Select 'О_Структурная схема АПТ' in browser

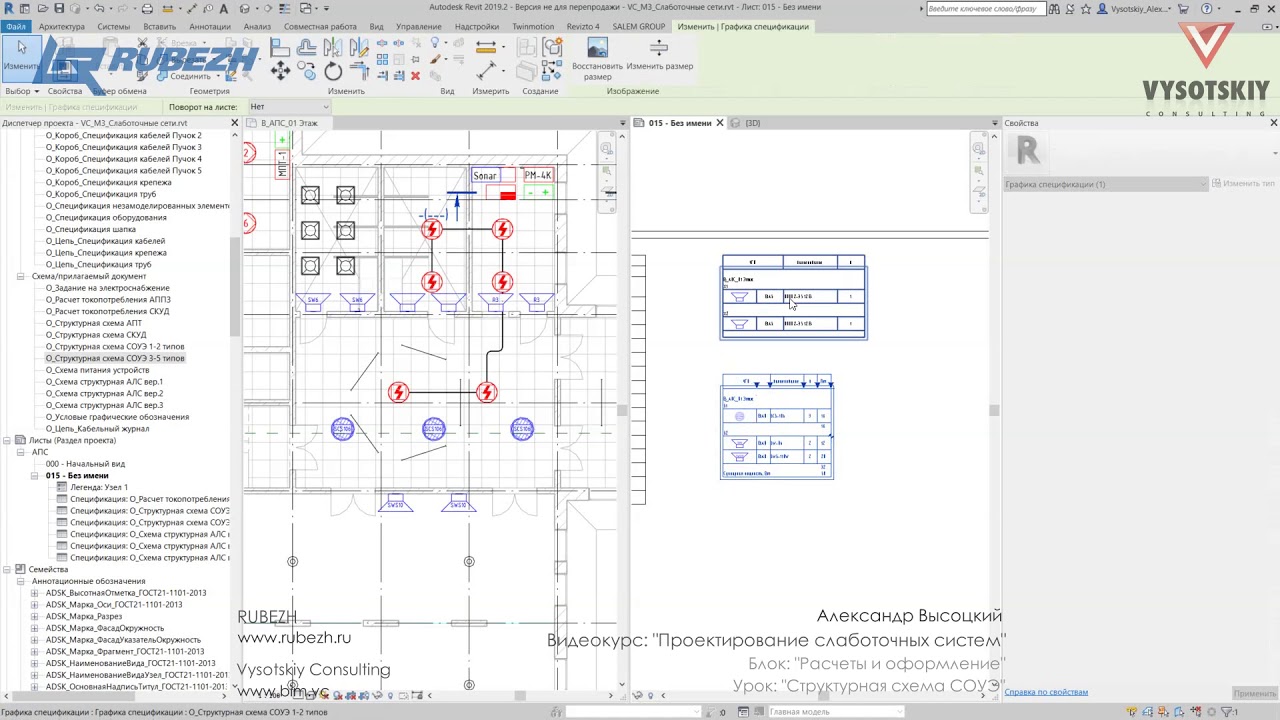[x=93, y=323]
